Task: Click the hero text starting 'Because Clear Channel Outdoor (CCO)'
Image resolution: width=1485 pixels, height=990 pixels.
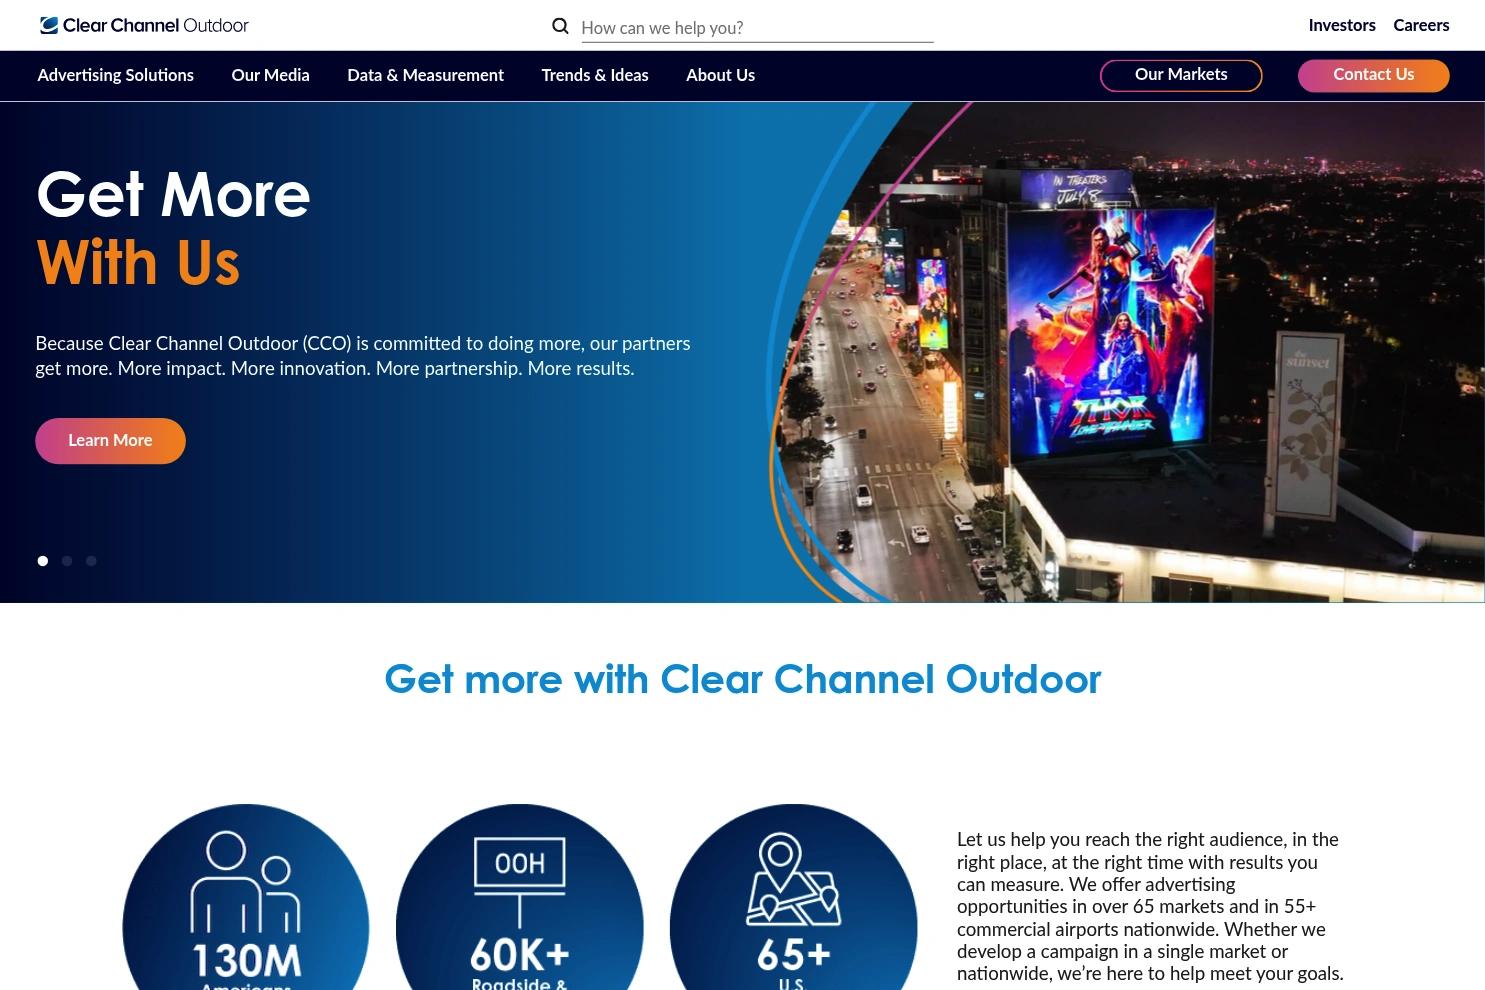Action: click(x=363, y=356)
